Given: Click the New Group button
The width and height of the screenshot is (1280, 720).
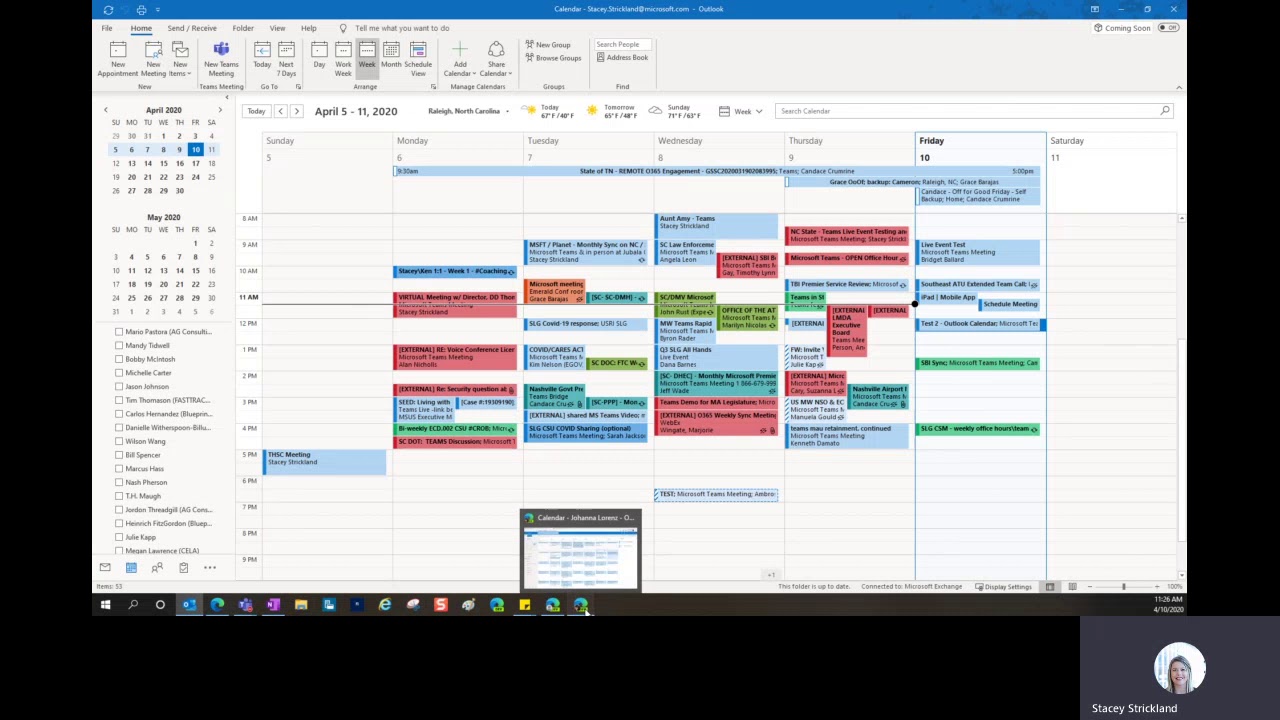Looking at the screenshot, I should [x=548, y=45].
